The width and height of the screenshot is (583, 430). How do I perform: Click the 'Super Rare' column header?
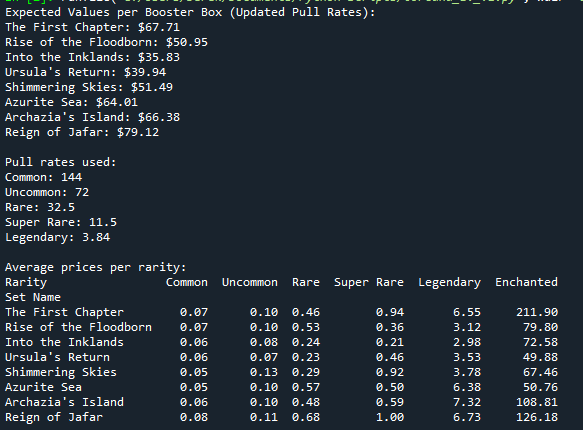pyautogui.click(x=369, y=282)
